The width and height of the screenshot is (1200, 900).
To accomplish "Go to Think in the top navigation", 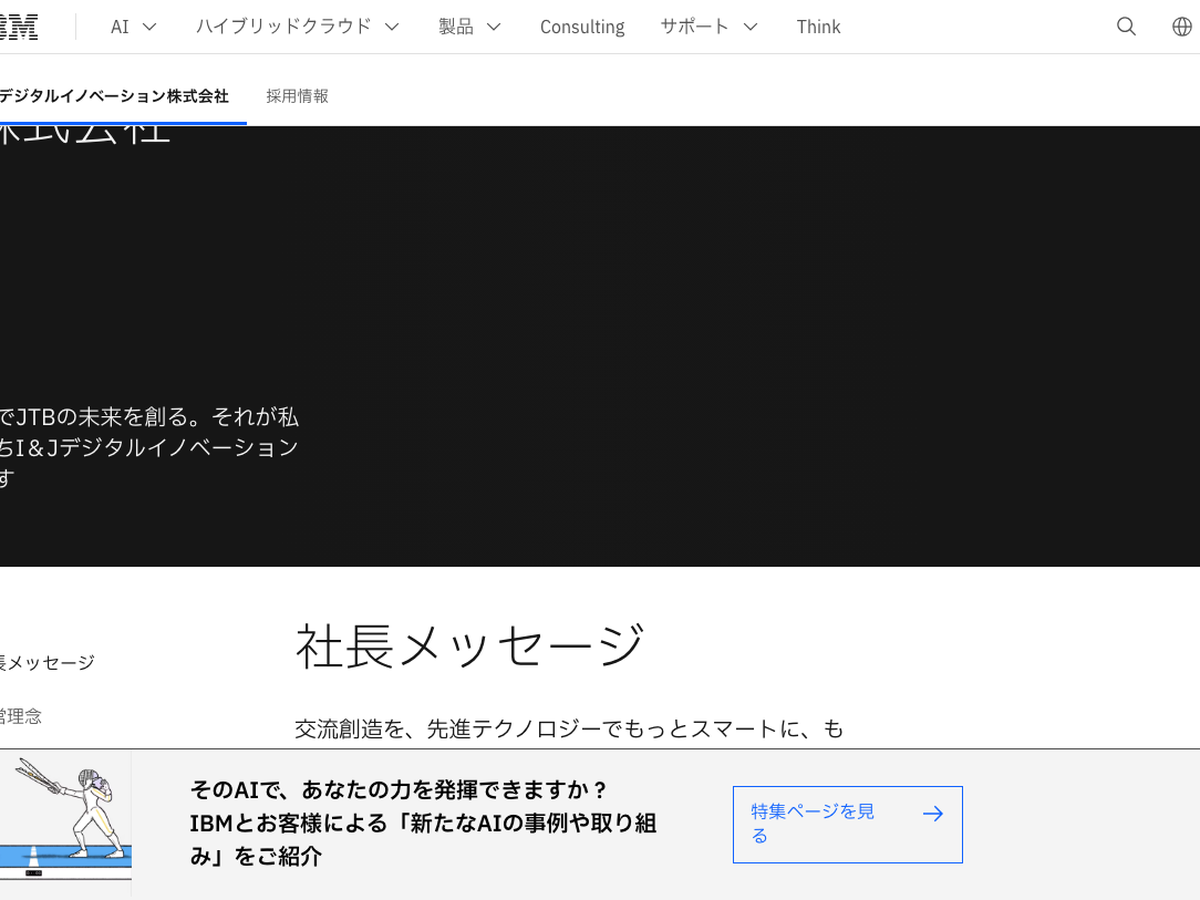I will pyautogui.click(x=818, y=27).
